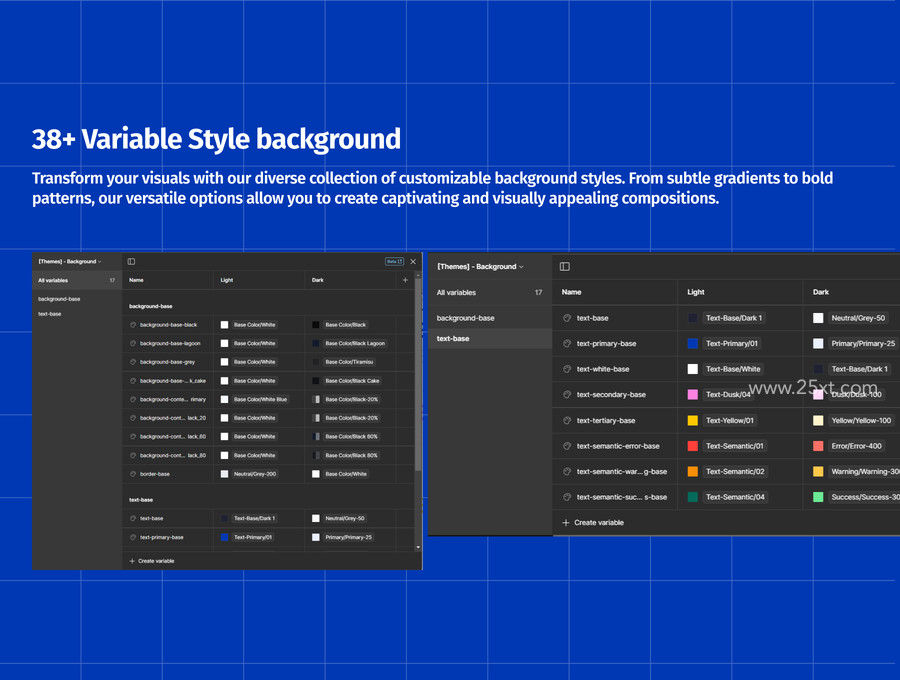Click the Beta badge in the variables panel header
900x680 pixels.
tap(394, 262)
